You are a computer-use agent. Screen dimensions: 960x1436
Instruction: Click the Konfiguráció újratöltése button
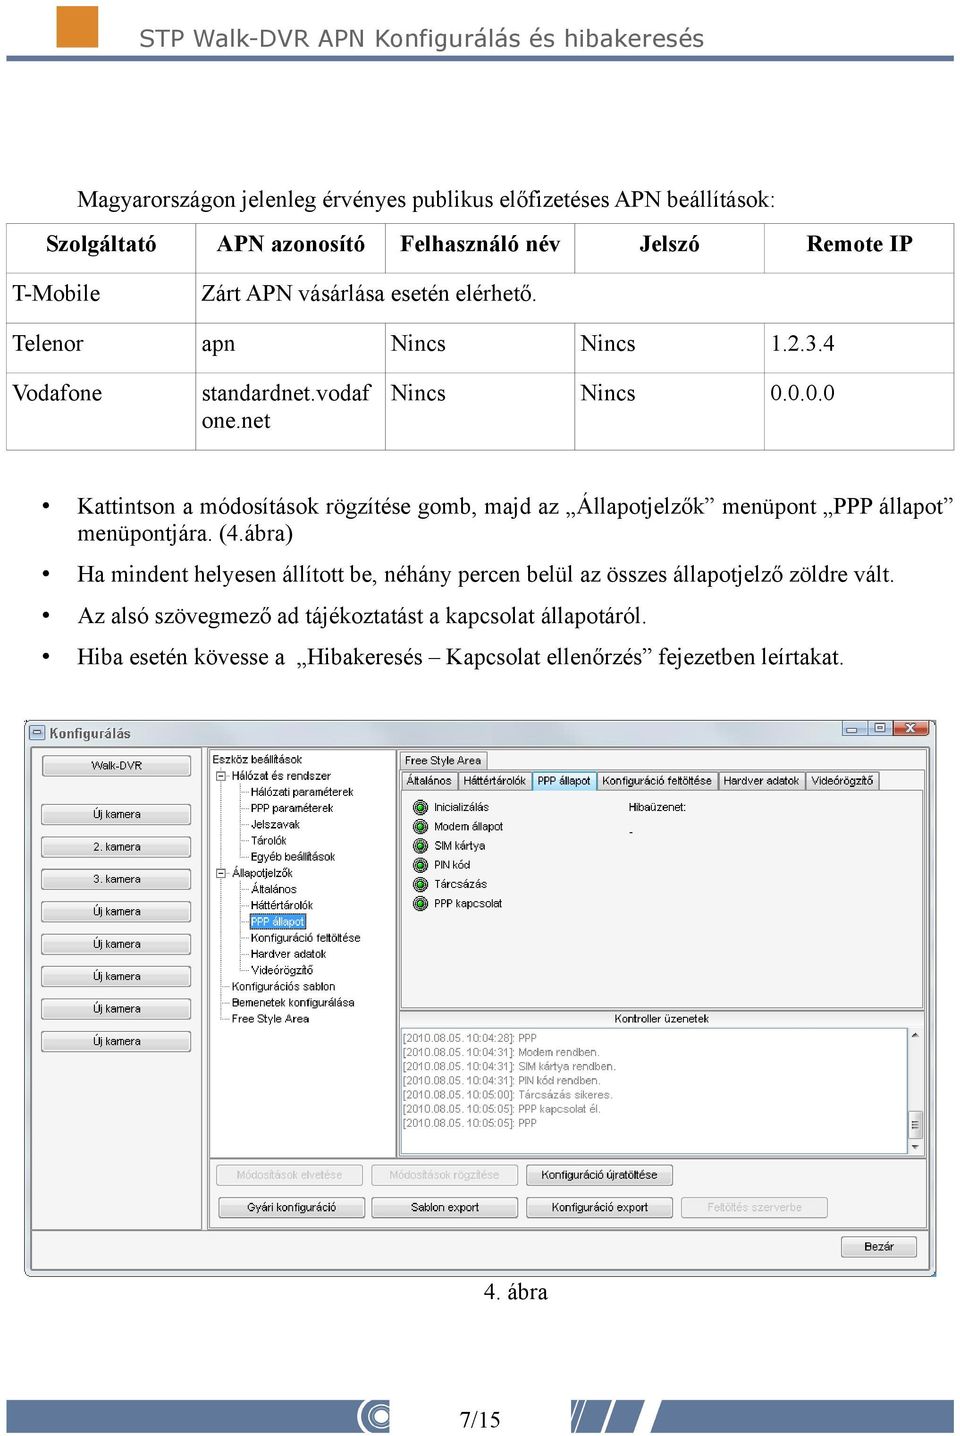click(599, 1175)
